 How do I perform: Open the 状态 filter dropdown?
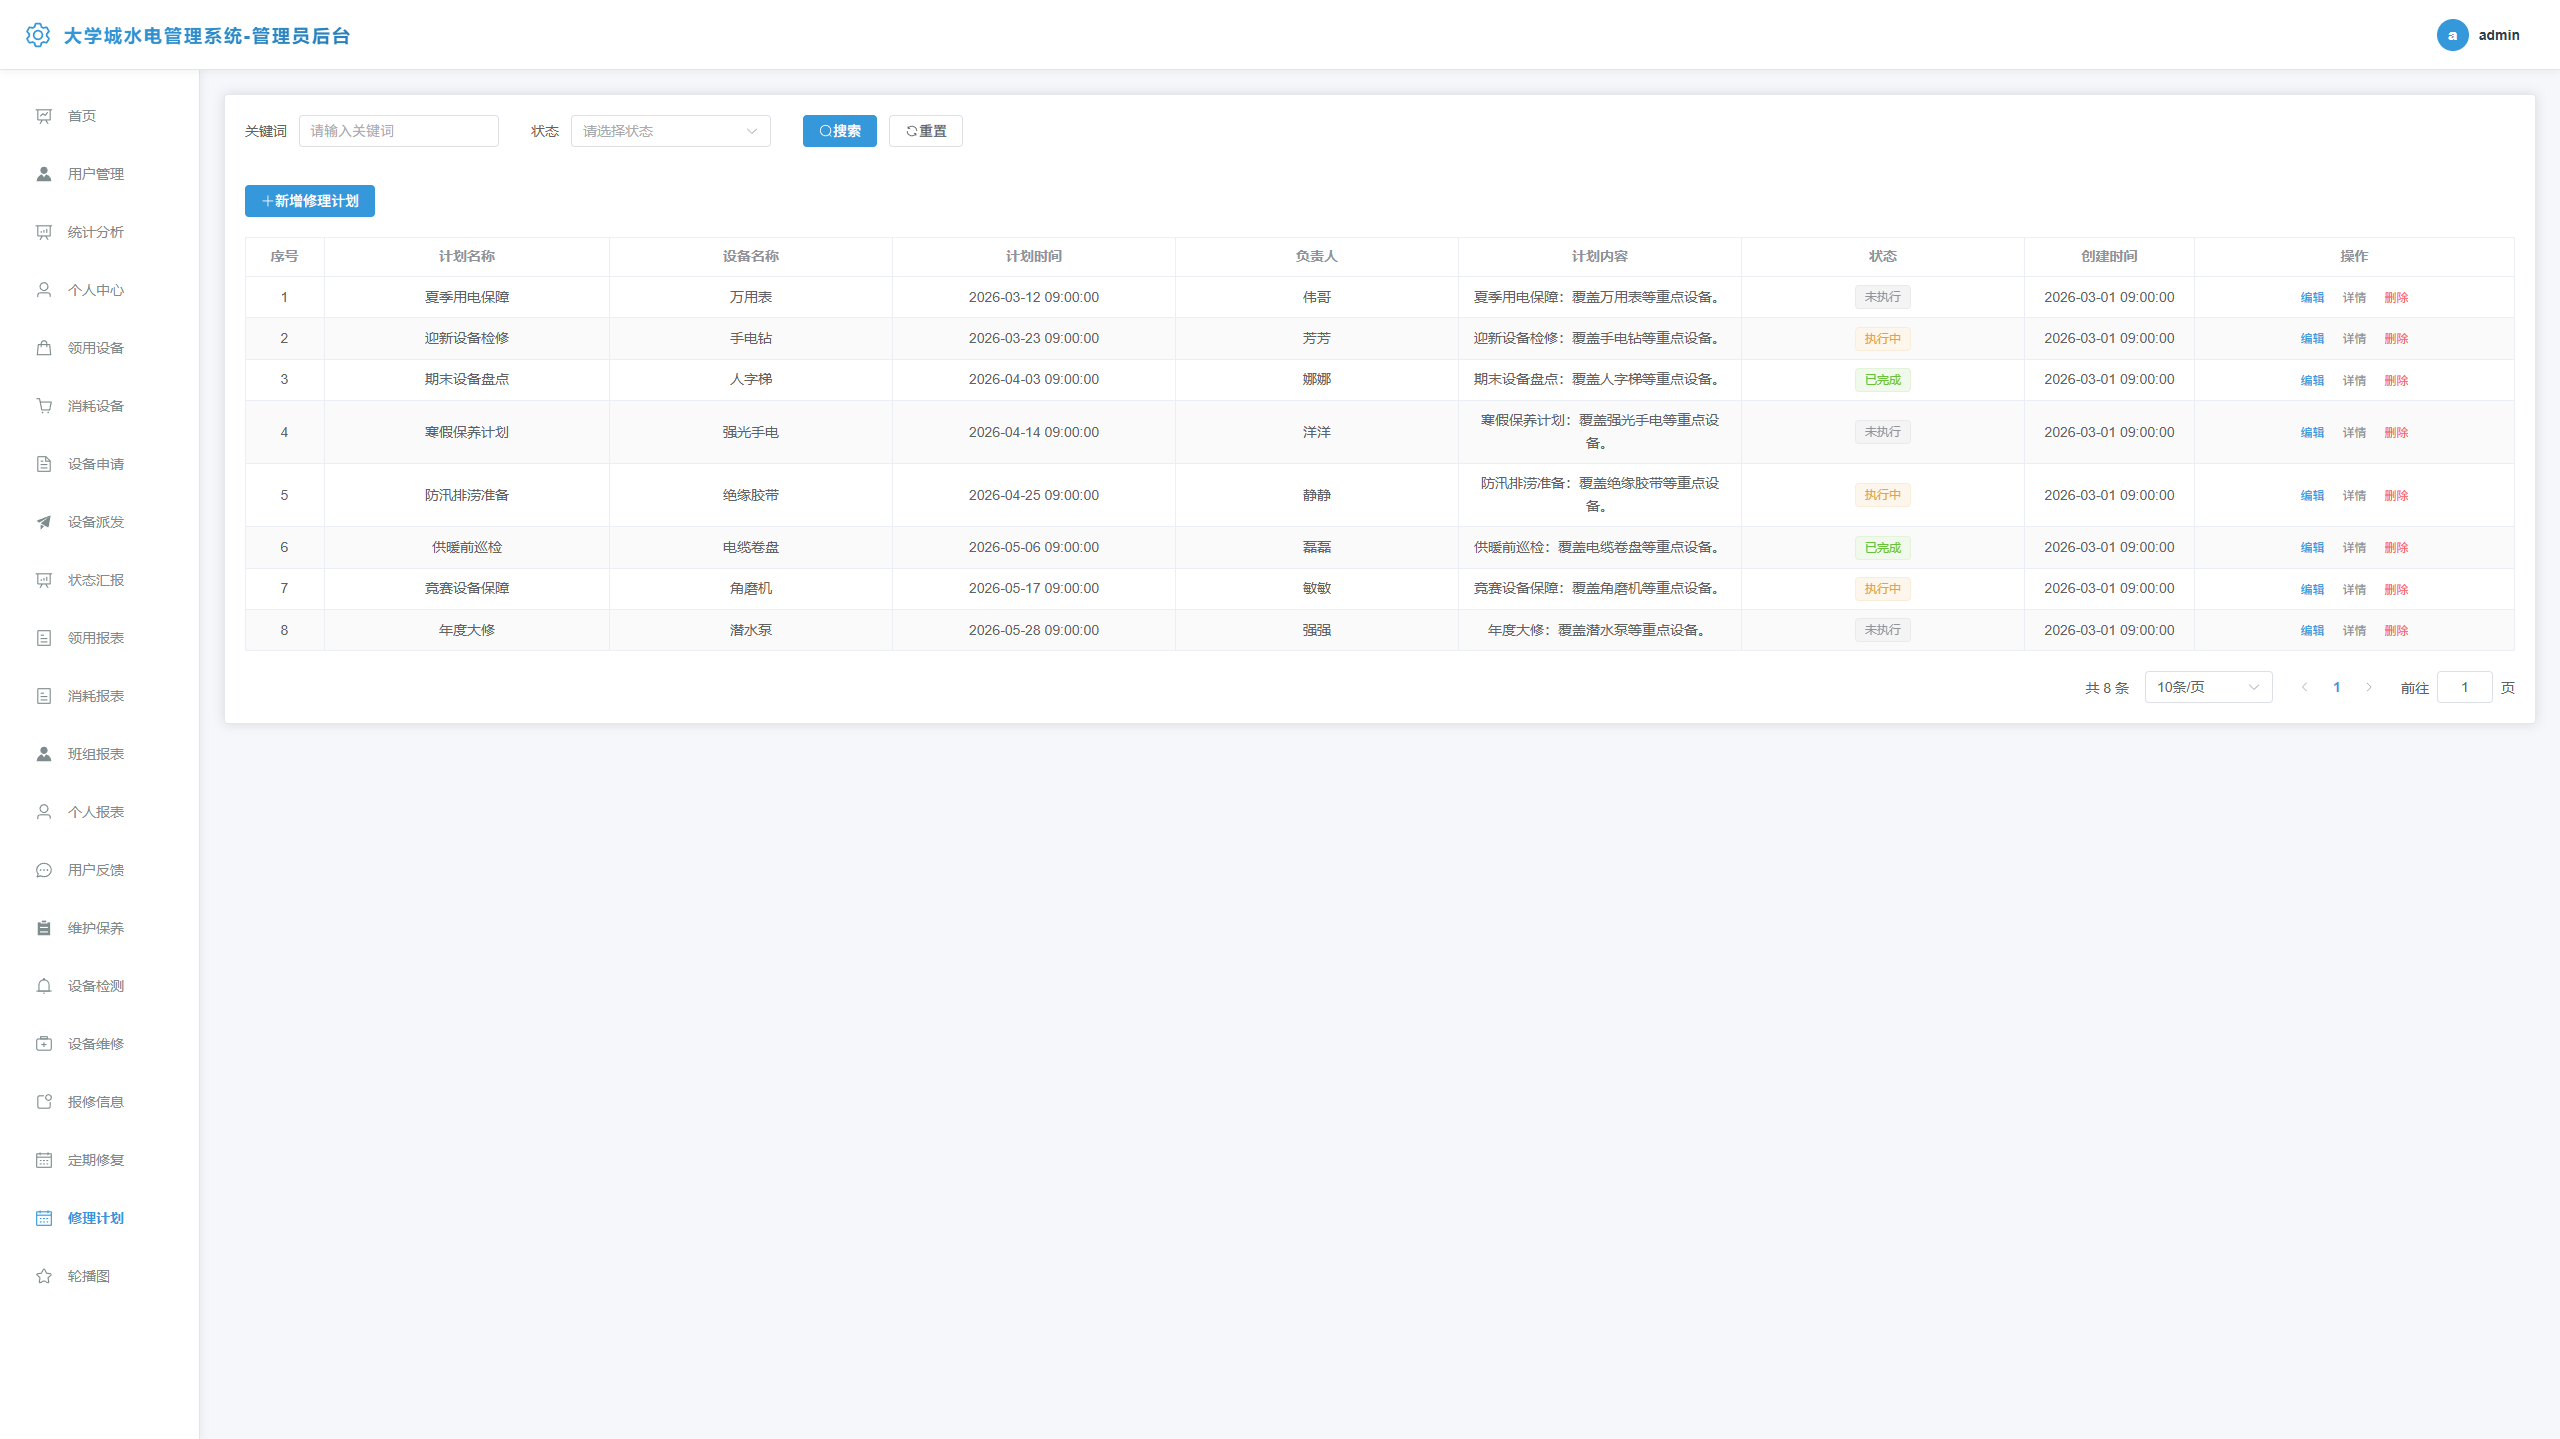click(670, 131)
